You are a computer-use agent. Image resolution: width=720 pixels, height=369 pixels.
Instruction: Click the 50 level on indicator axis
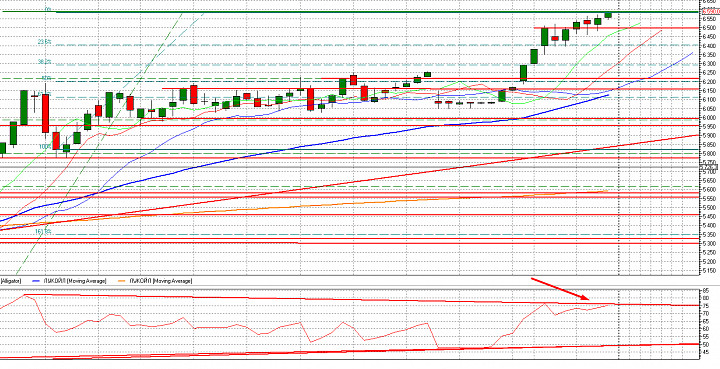[707, 345]
